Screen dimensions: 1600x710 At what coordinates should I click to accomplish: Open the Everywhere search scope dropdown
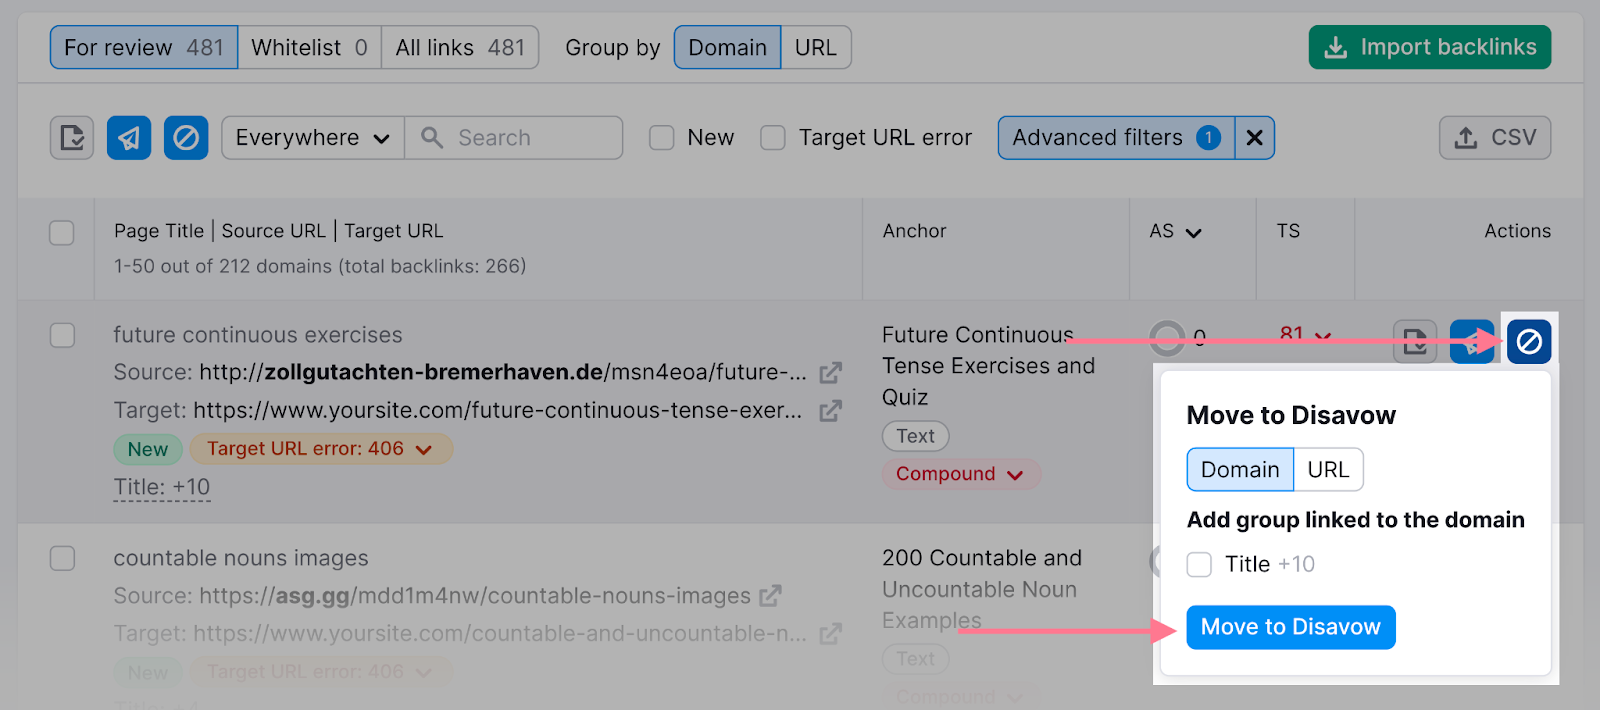click(x=312, y=138)
